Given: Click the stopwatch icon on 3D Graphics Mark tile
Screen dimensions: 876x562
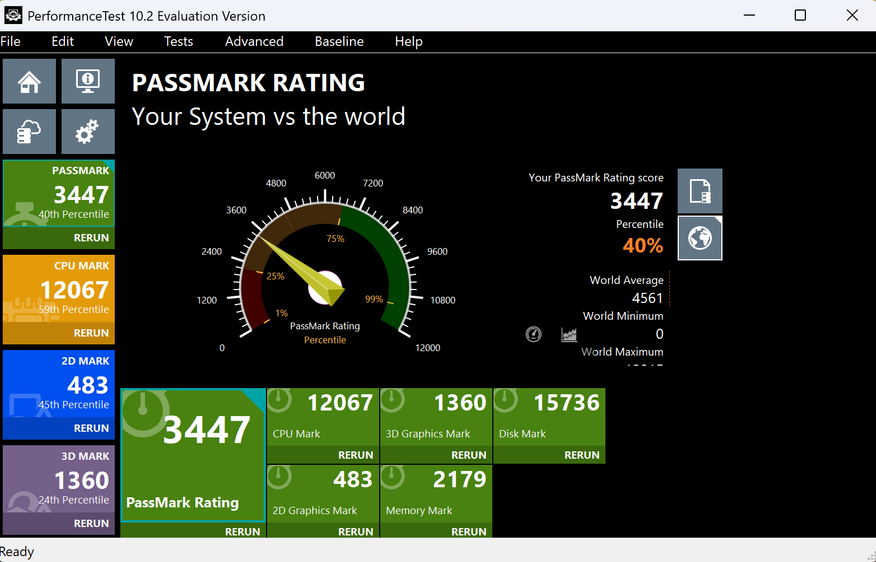Looking at the screenshot, I should pyautogui.click(x=393, y=400).
